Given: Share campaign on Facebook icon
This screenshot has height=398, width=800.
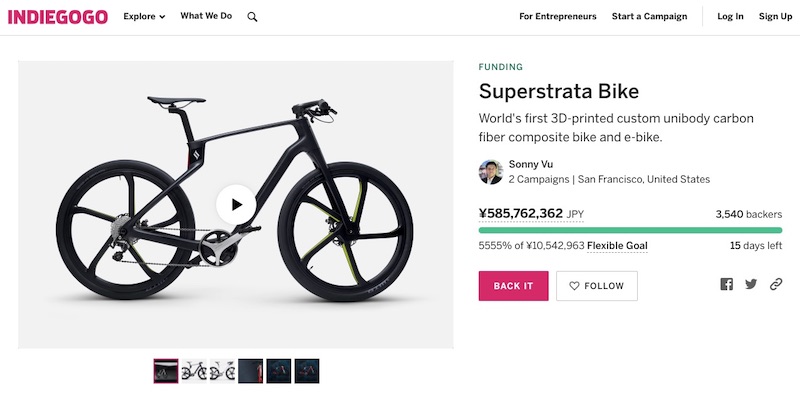Looking at the screenshot, I should coord(727,284).
